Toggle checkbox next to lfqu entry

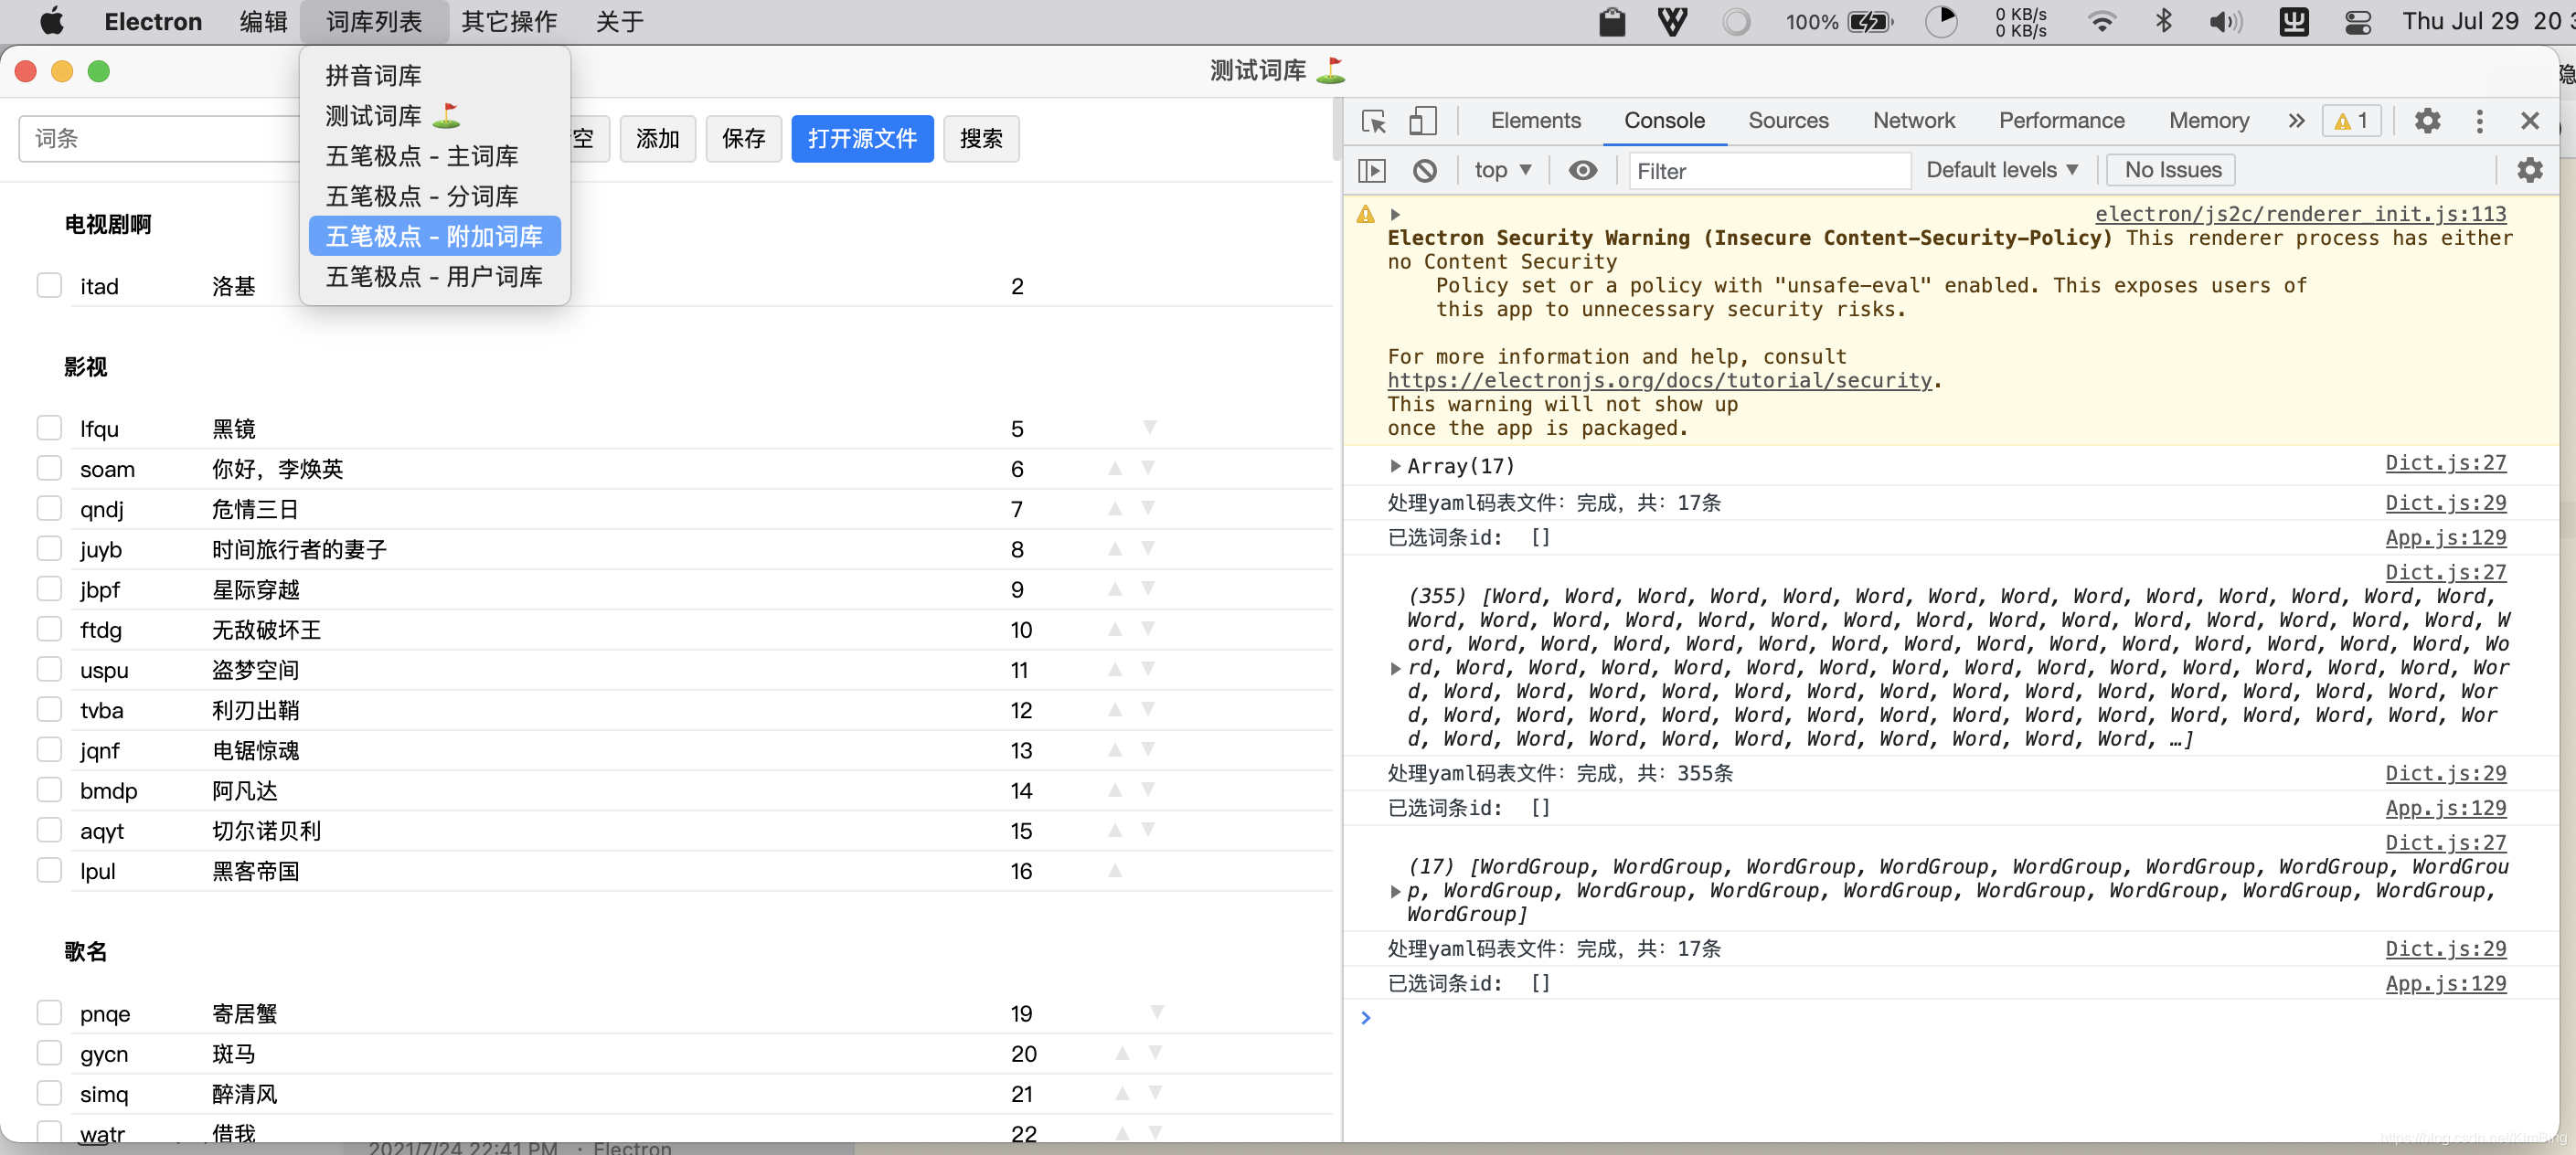(48, 429)
